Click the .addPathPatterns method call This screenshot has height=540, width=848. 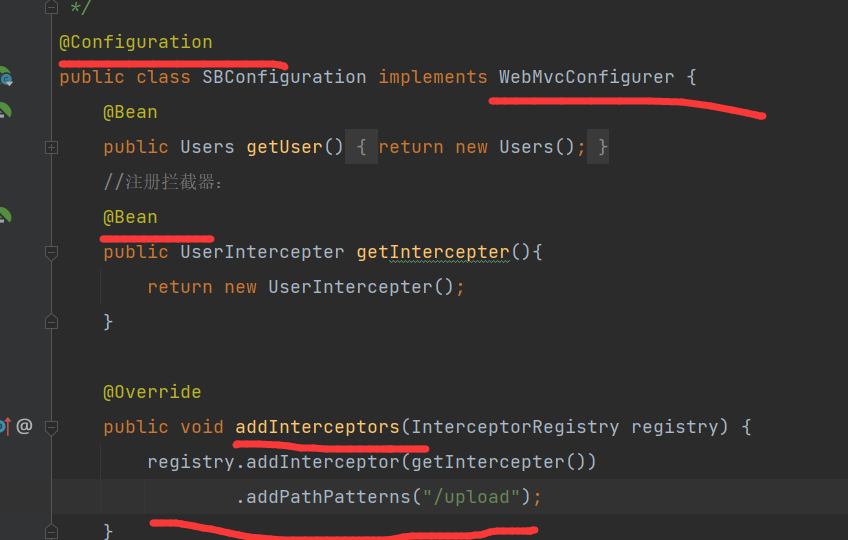323,497
